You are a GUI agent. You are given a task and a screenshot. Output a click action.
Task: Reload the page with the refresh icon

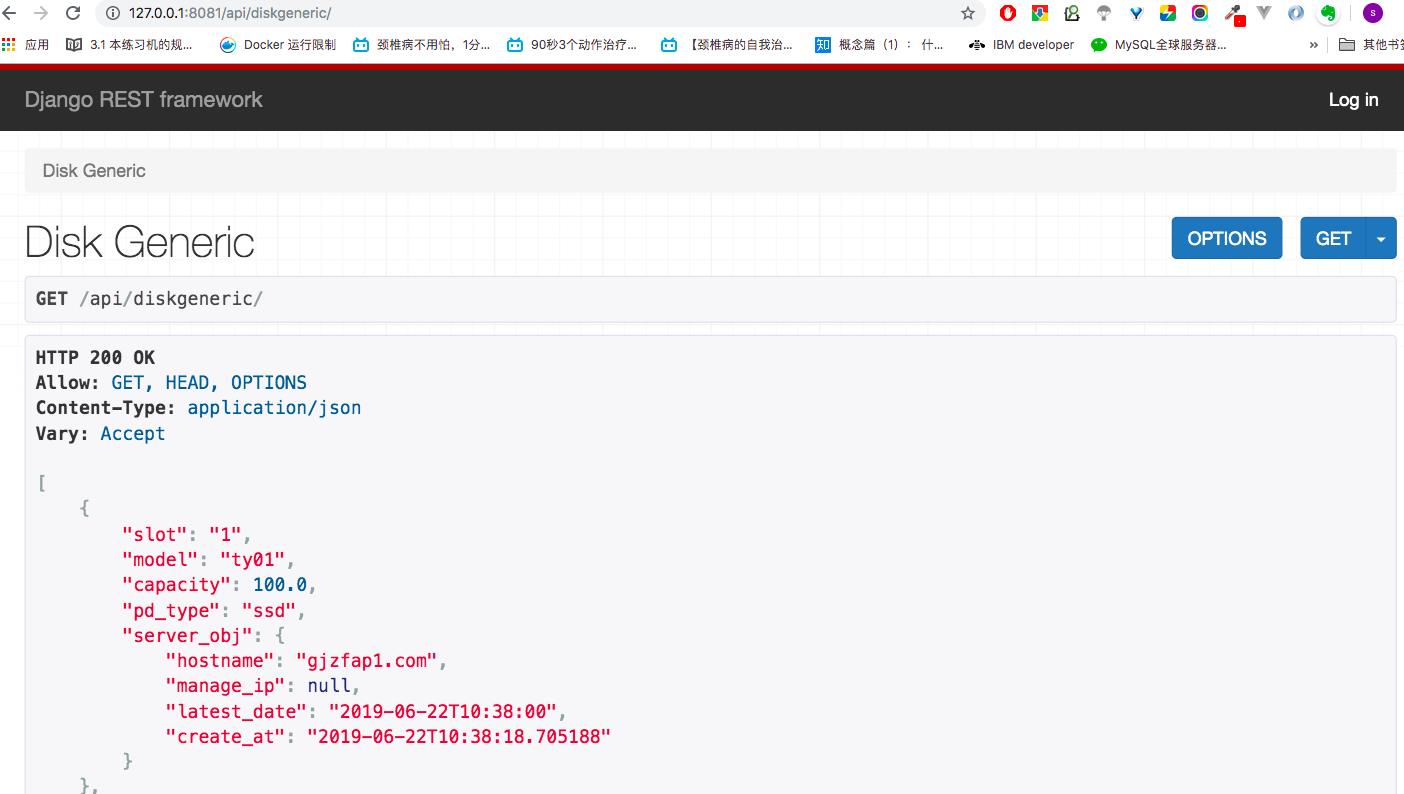73,13
